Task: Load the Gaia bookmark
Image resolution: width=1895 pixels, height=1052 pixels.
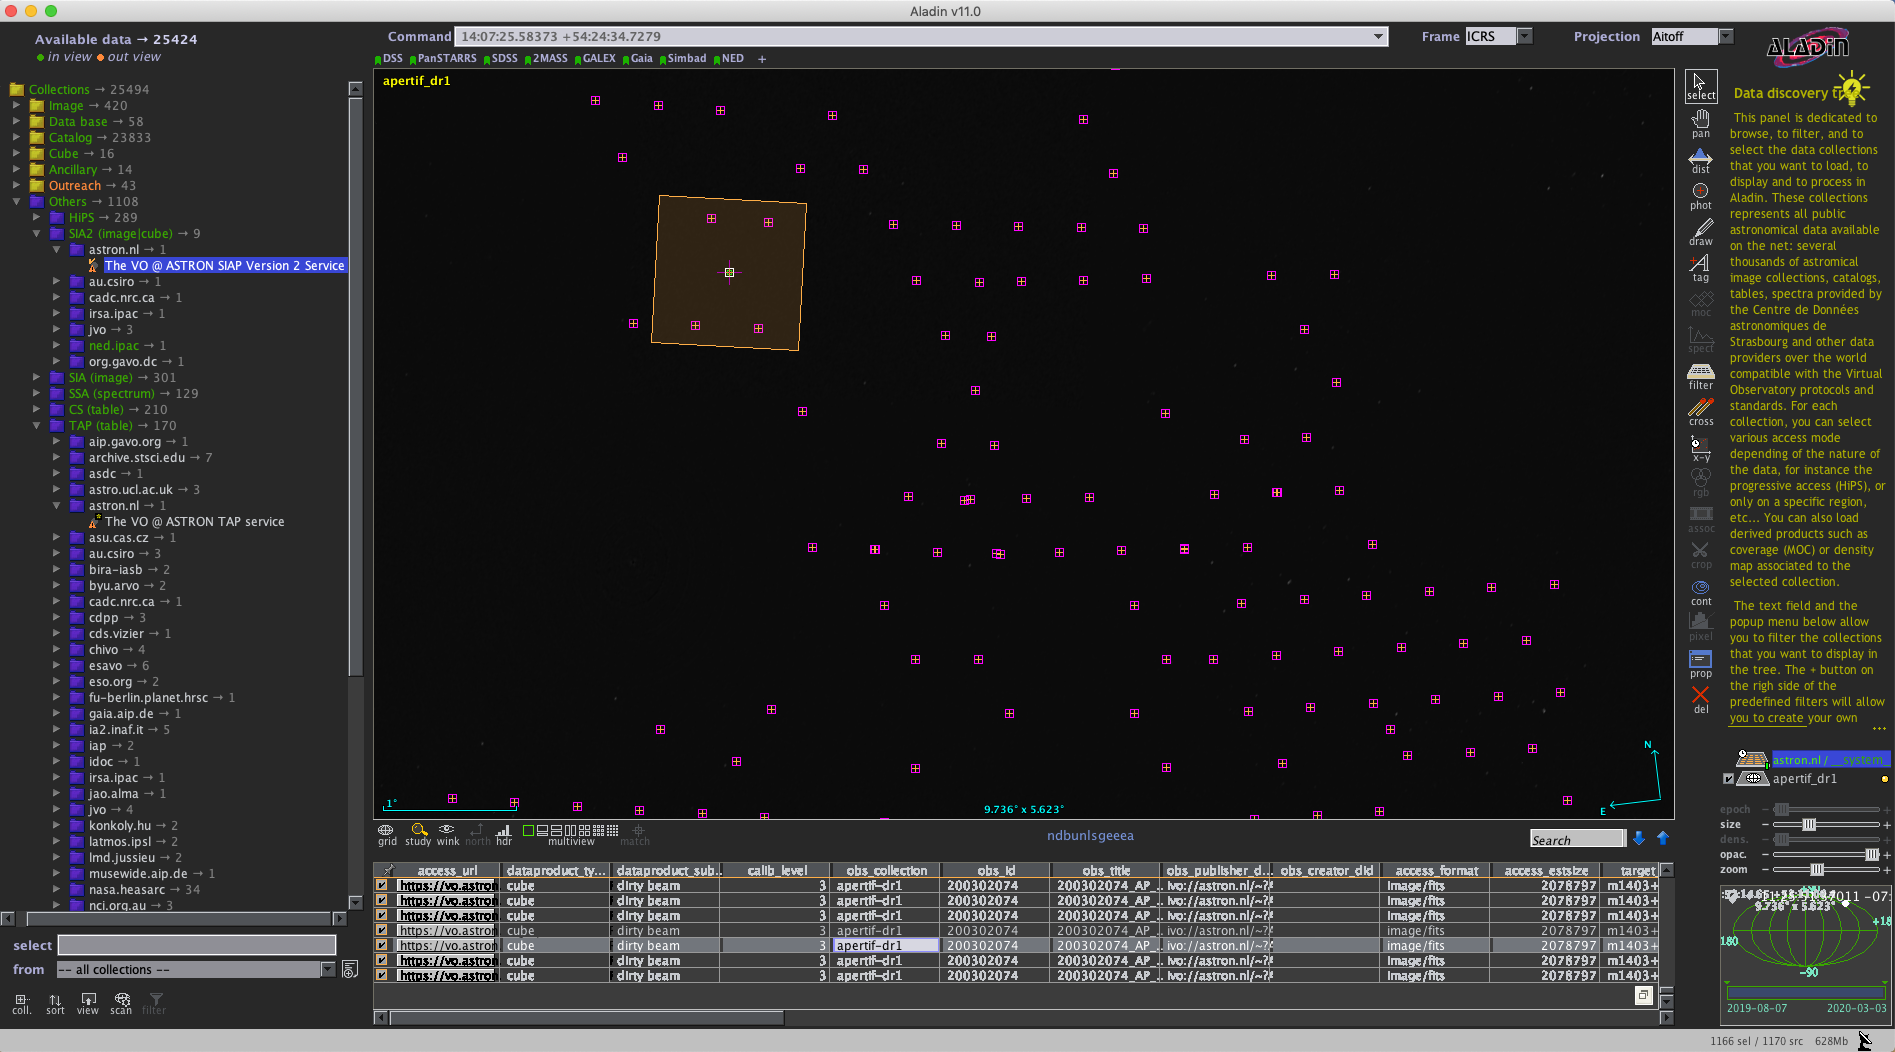Action: (638, 59)
